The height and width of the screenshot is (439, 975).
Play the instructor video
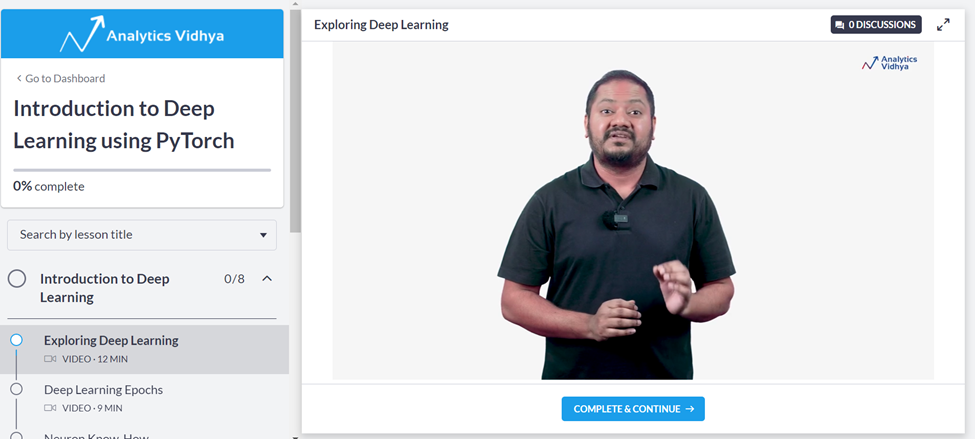[x=632, y=210]
